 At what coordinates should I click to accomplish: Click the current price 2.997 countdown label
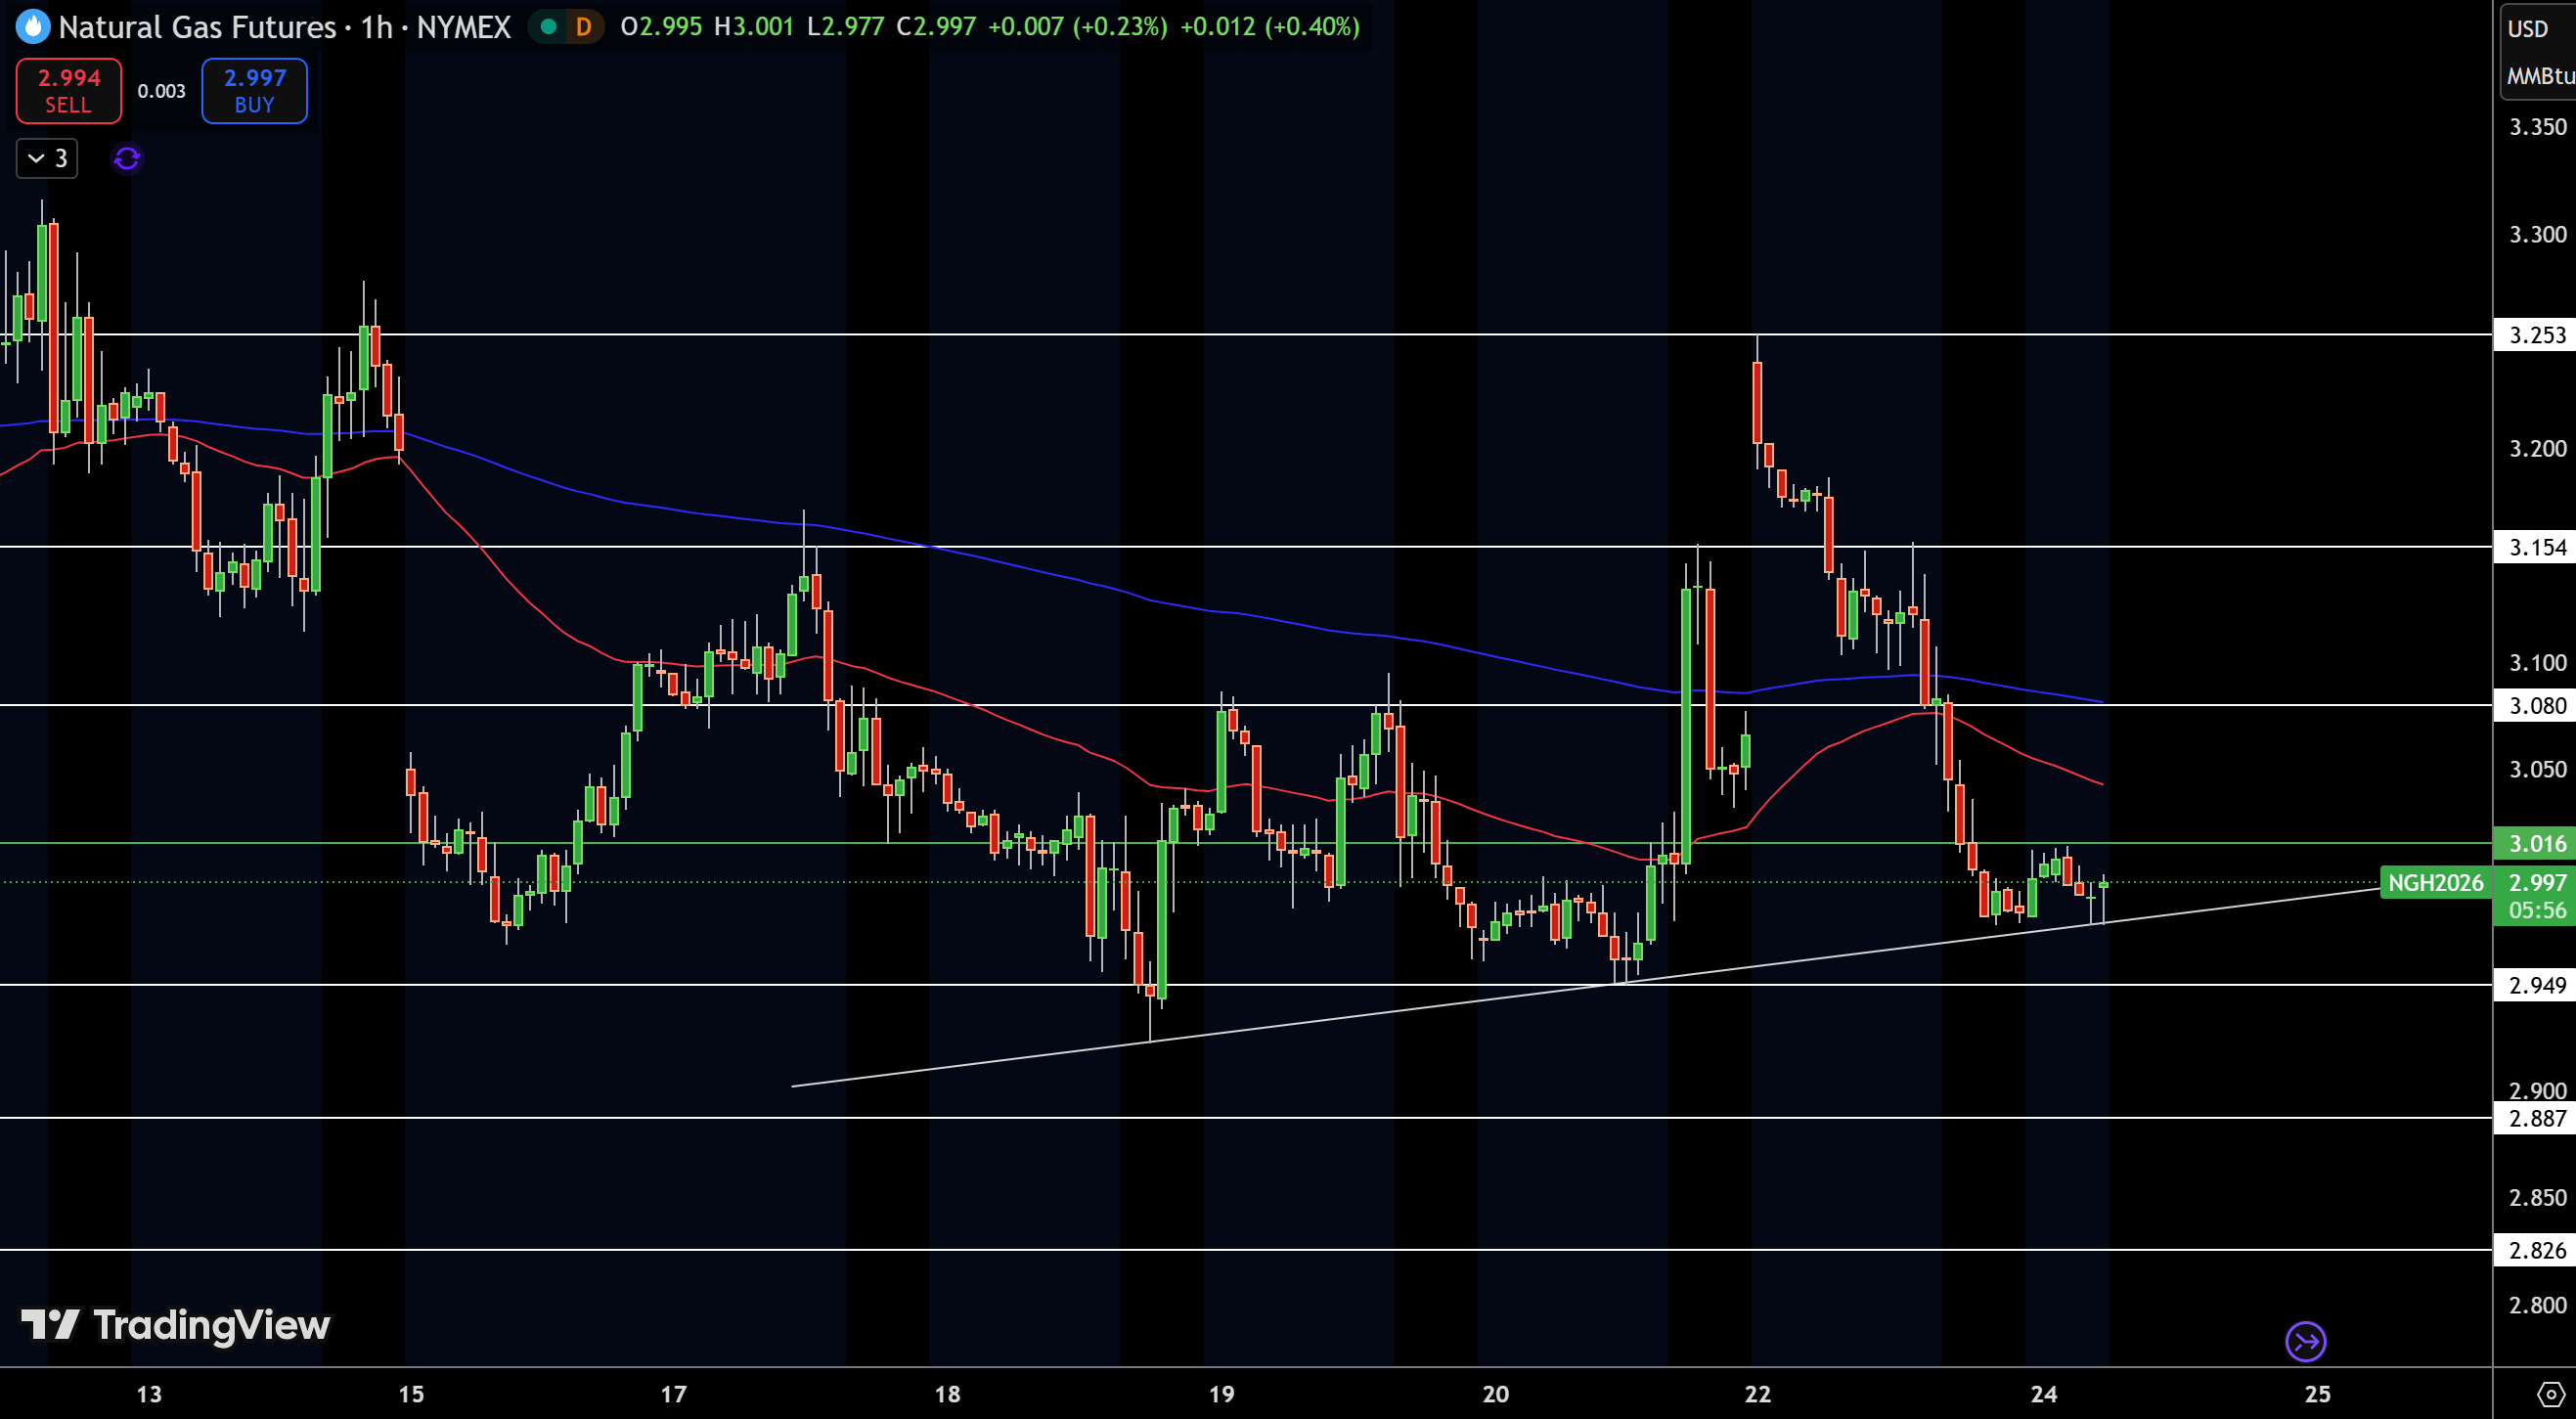(x=2536, y=896)
